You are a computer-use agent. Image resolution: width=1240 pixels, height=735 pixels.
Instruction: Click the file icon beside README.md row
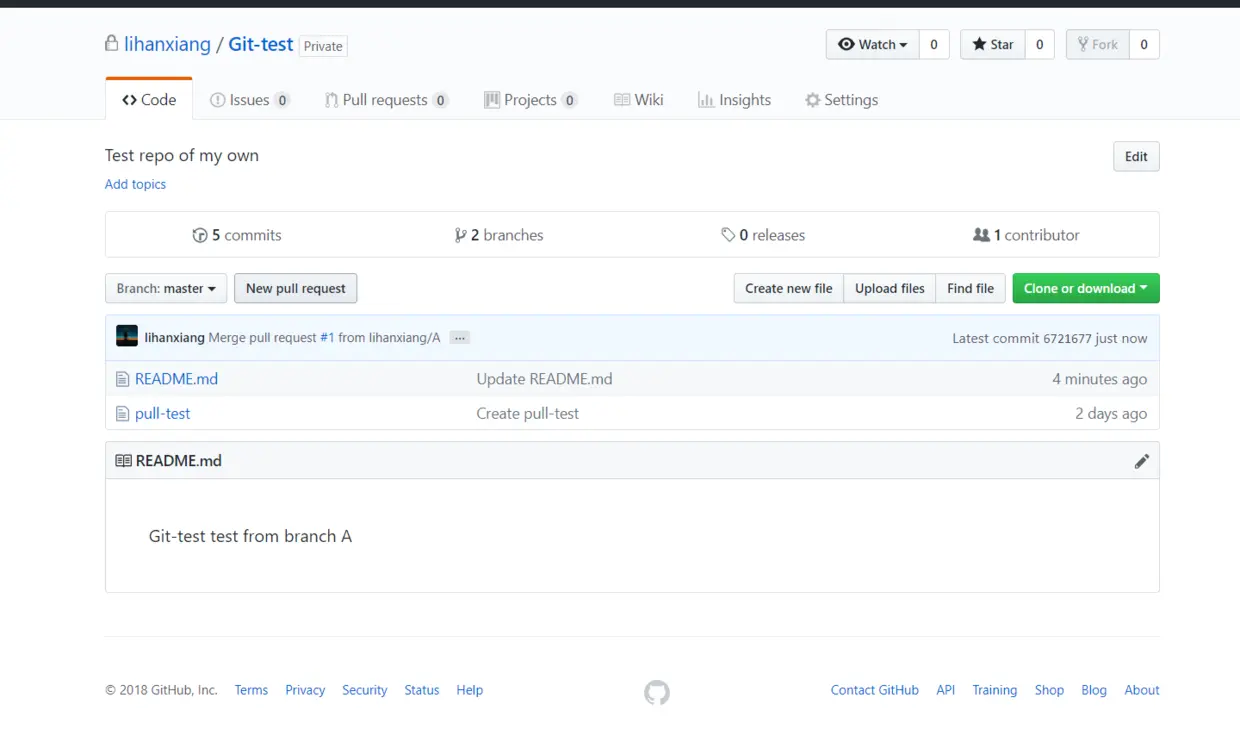123,379
